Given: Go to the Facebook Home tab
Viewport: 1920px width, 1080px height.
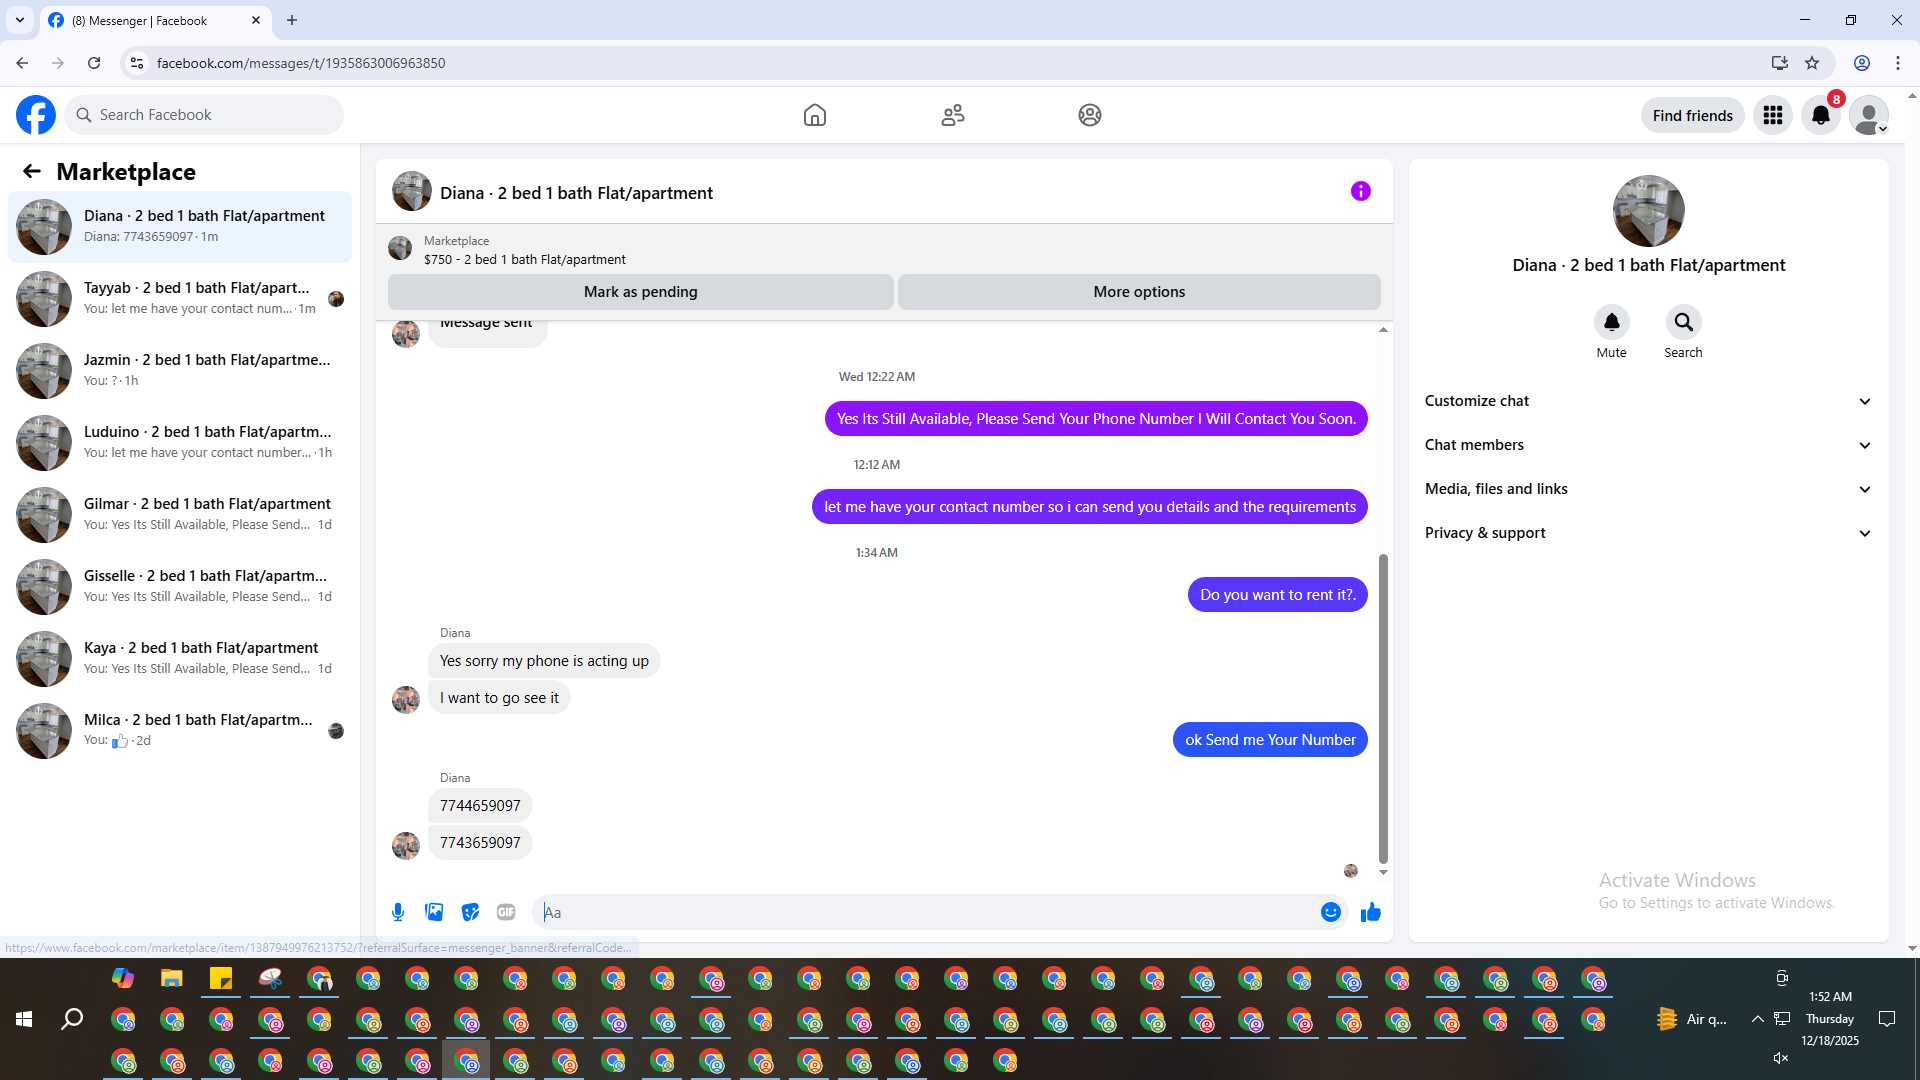Looking at the screenshot, I should [815, 115].
